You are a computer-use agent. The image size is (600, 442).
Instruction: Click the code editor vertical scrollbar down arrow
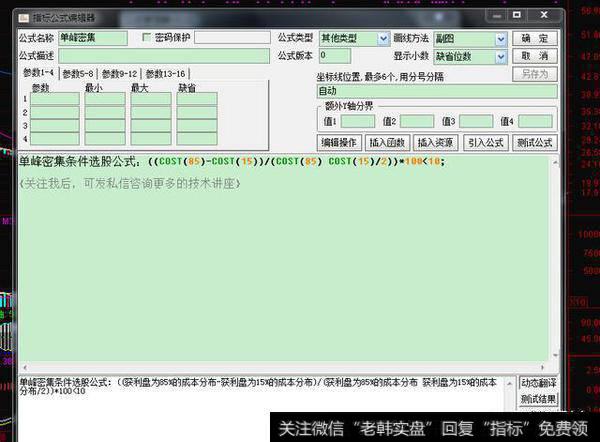tap(555, 356)
